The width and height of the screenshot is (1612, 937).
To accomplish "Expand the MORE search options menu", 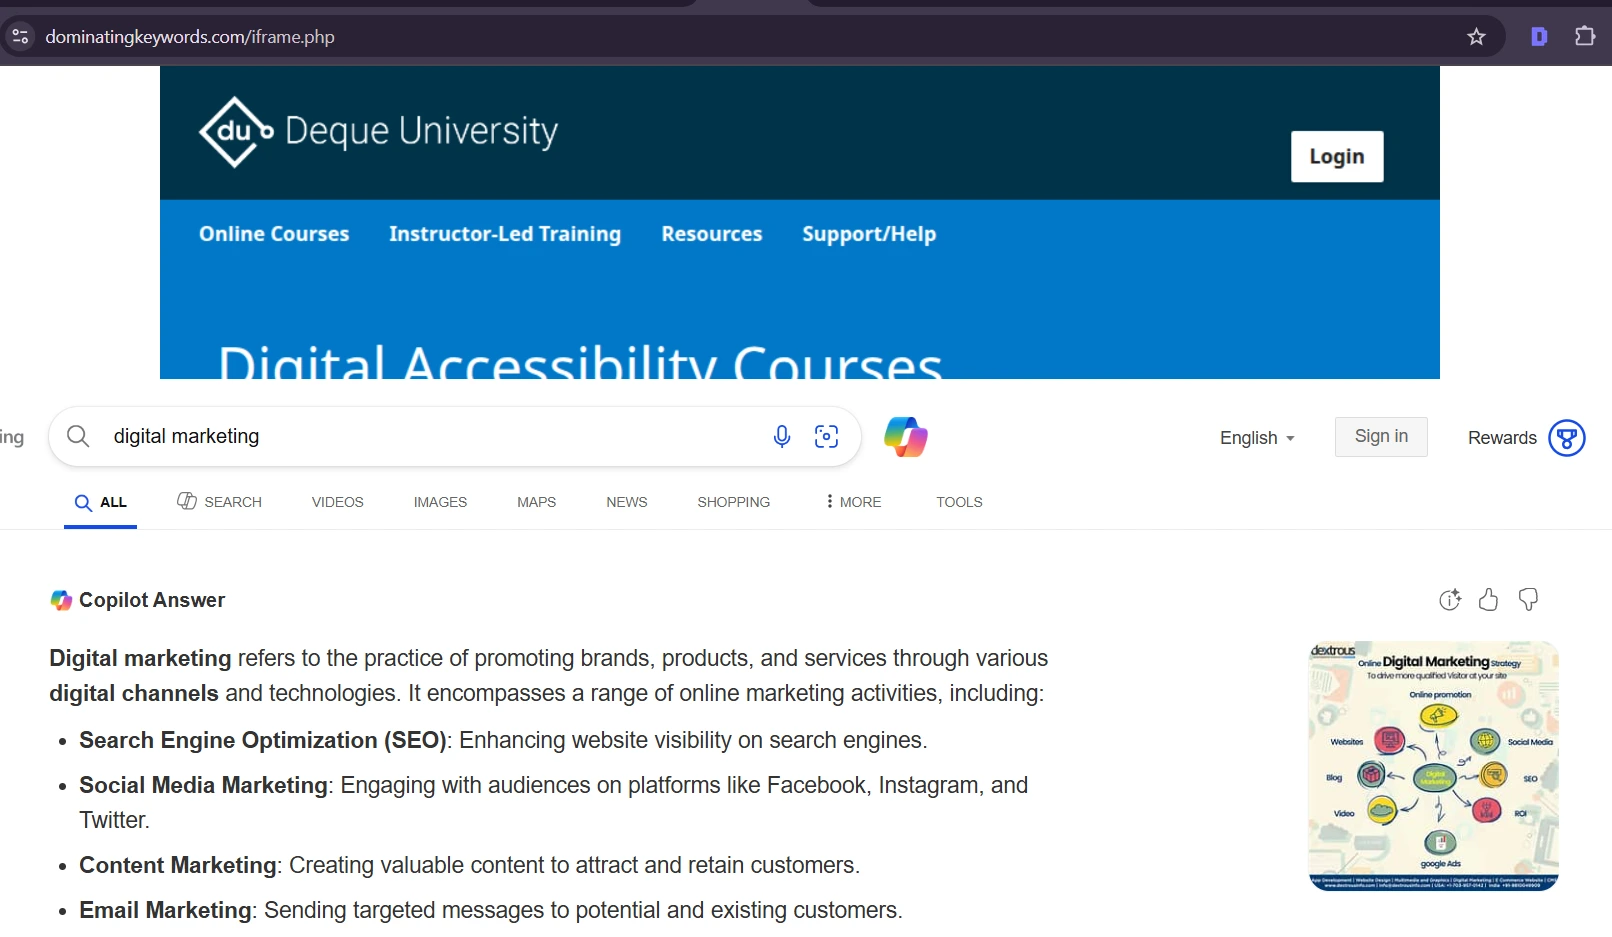I will (x=854, y=502).
